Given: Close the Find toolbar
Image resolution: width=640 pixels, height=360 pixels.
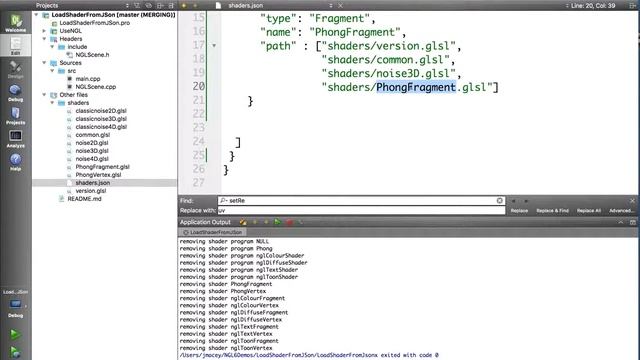Looking at the screenshot, I should [x=632, y=201].
